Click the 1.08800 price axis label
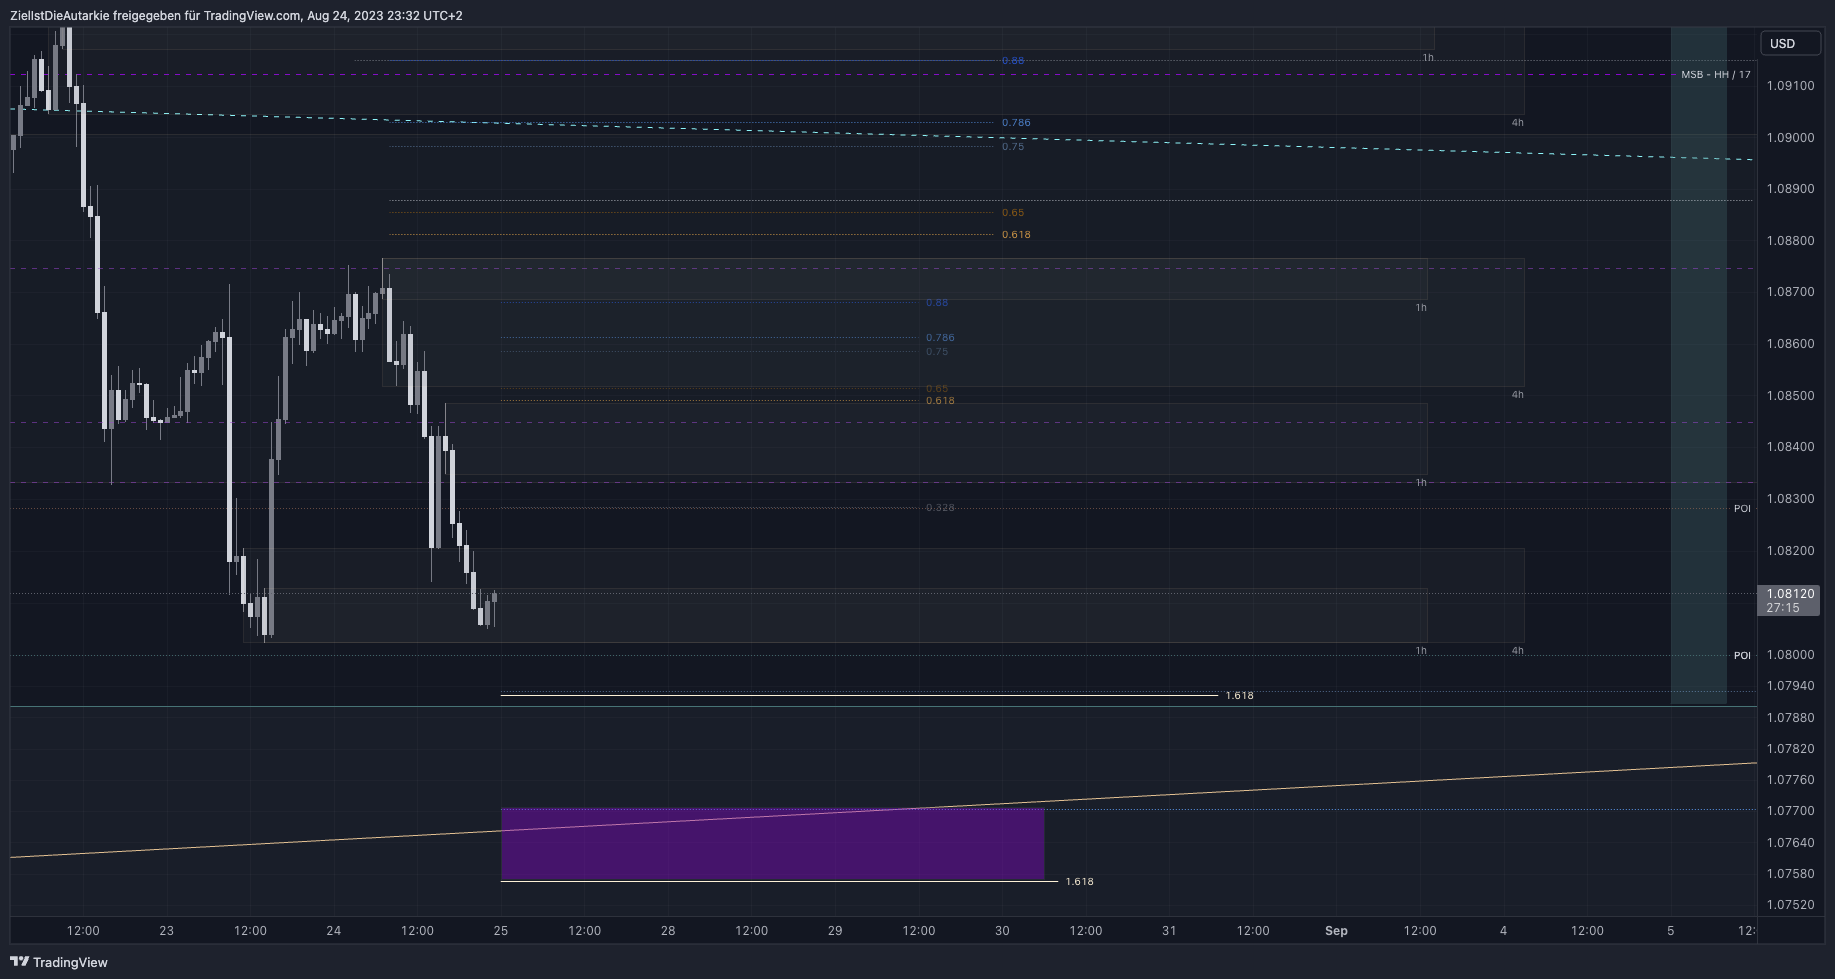 pos(1790,241)
